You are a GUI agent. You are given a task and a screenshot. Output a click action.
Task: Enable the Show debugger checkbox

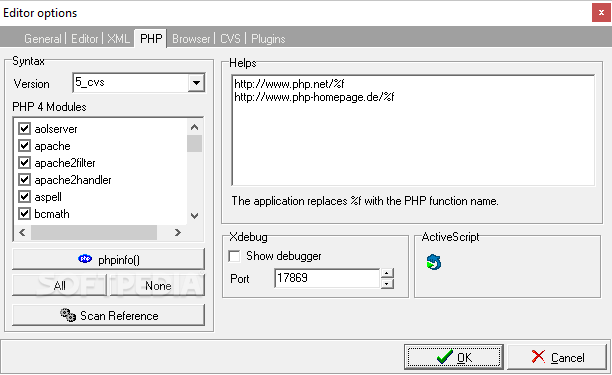click(x=235, y=256)
